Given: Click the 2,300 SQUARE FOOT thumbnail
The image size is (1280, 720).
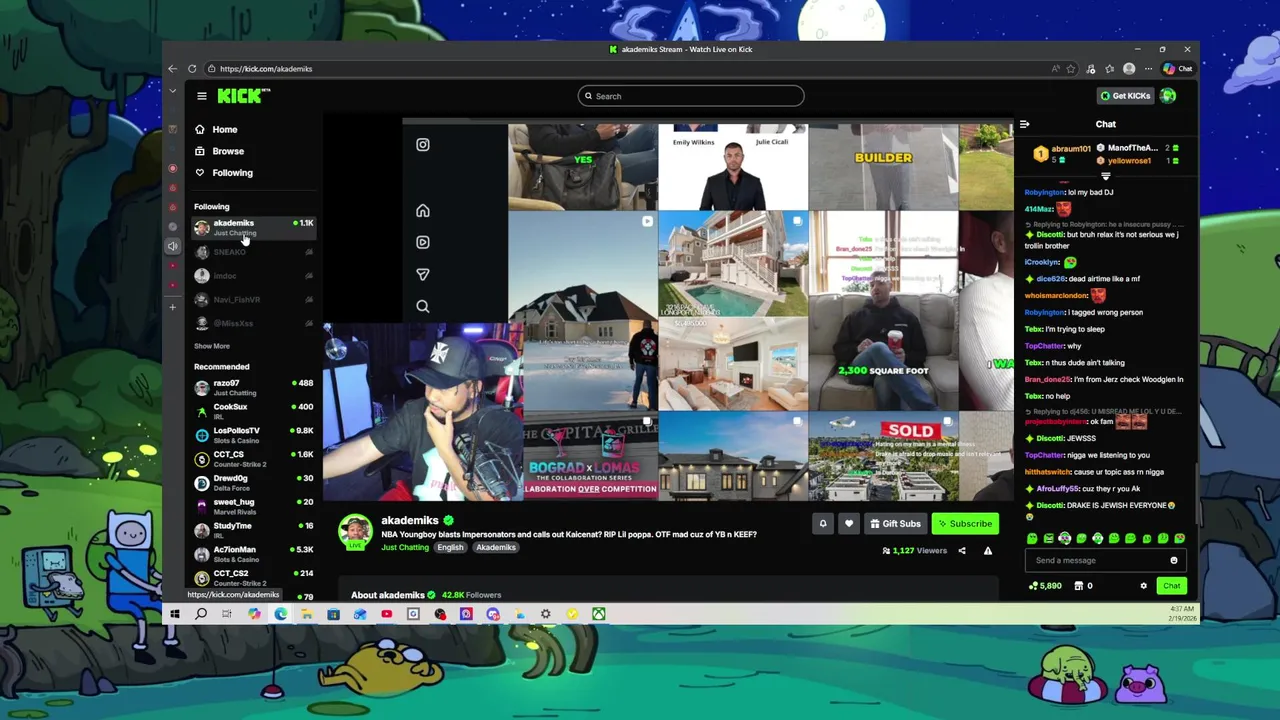Looking at the screenshot, I should 883,312.
